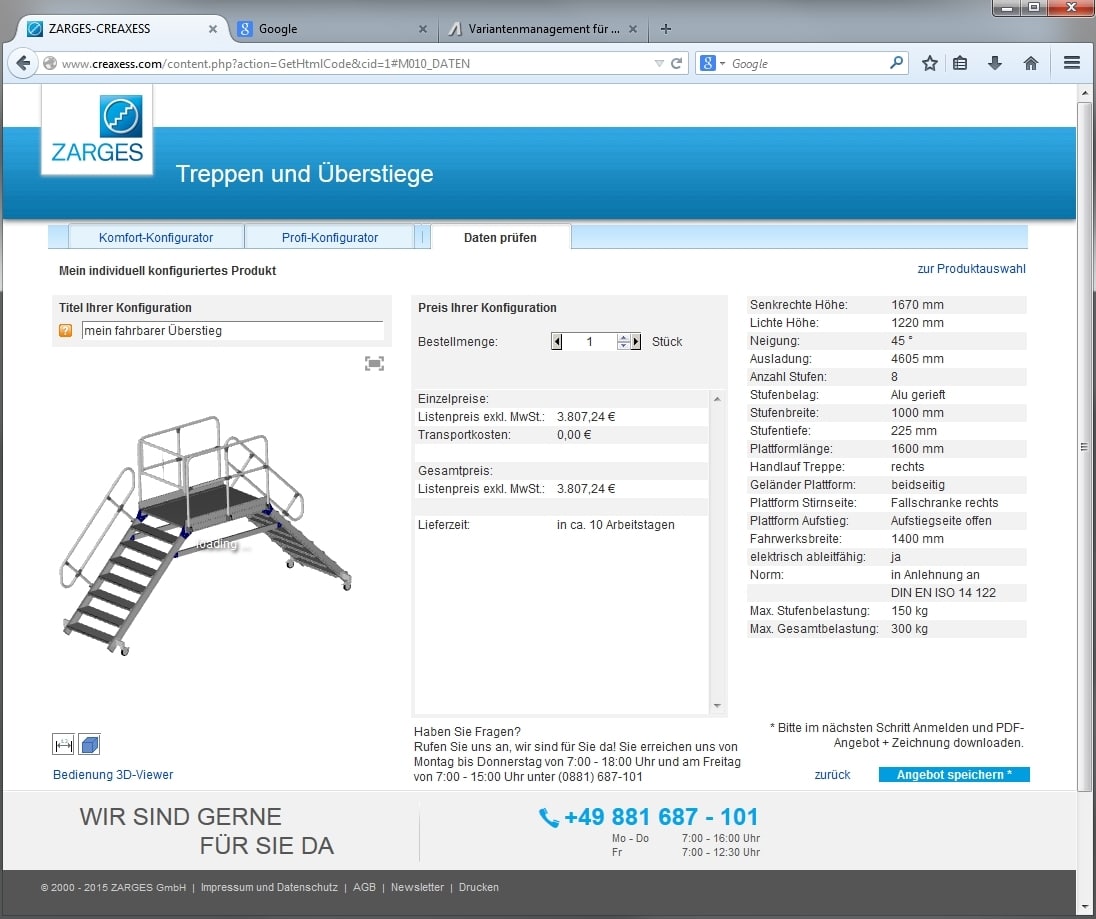
Task: Select the Senkrechte Höhe value 1670 mm
Action: 917,305
